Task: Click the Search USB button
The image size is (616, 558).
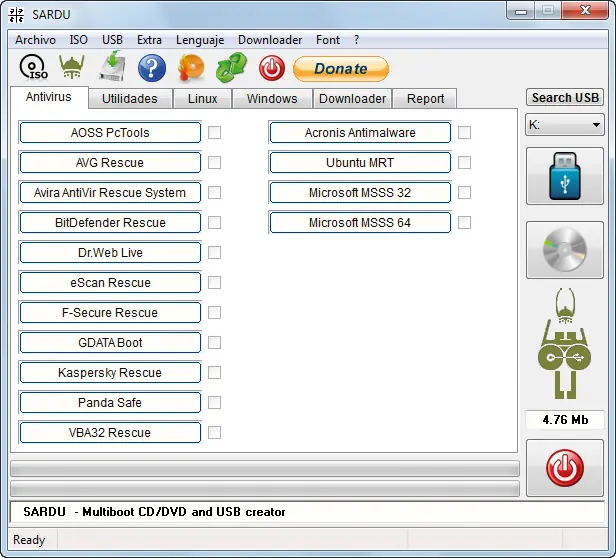Action: click(565, 97)
